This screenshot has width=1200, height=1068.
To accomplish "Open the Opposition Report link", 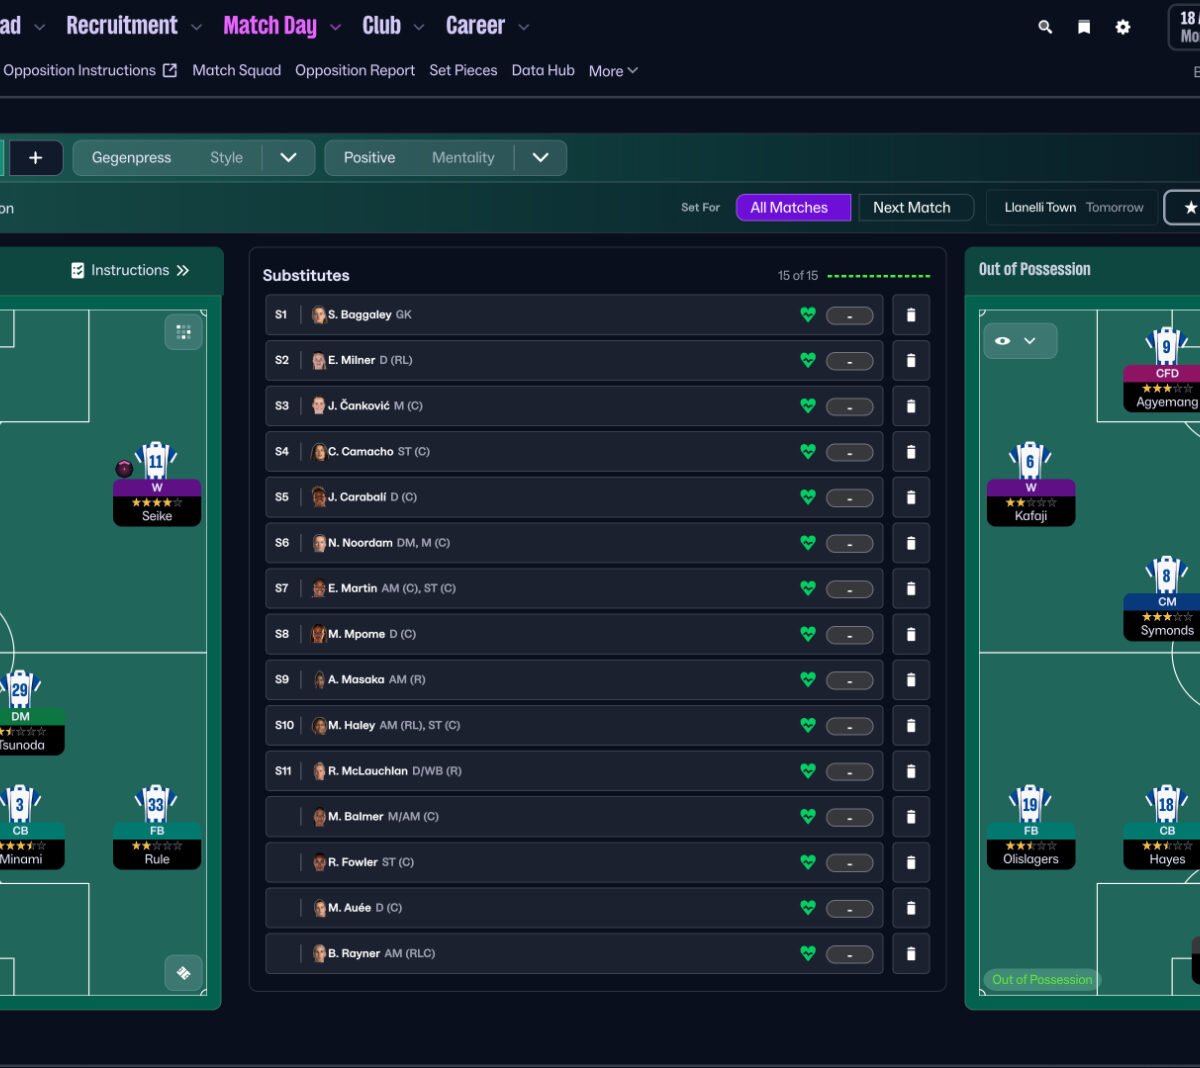I will click(355, 70).
